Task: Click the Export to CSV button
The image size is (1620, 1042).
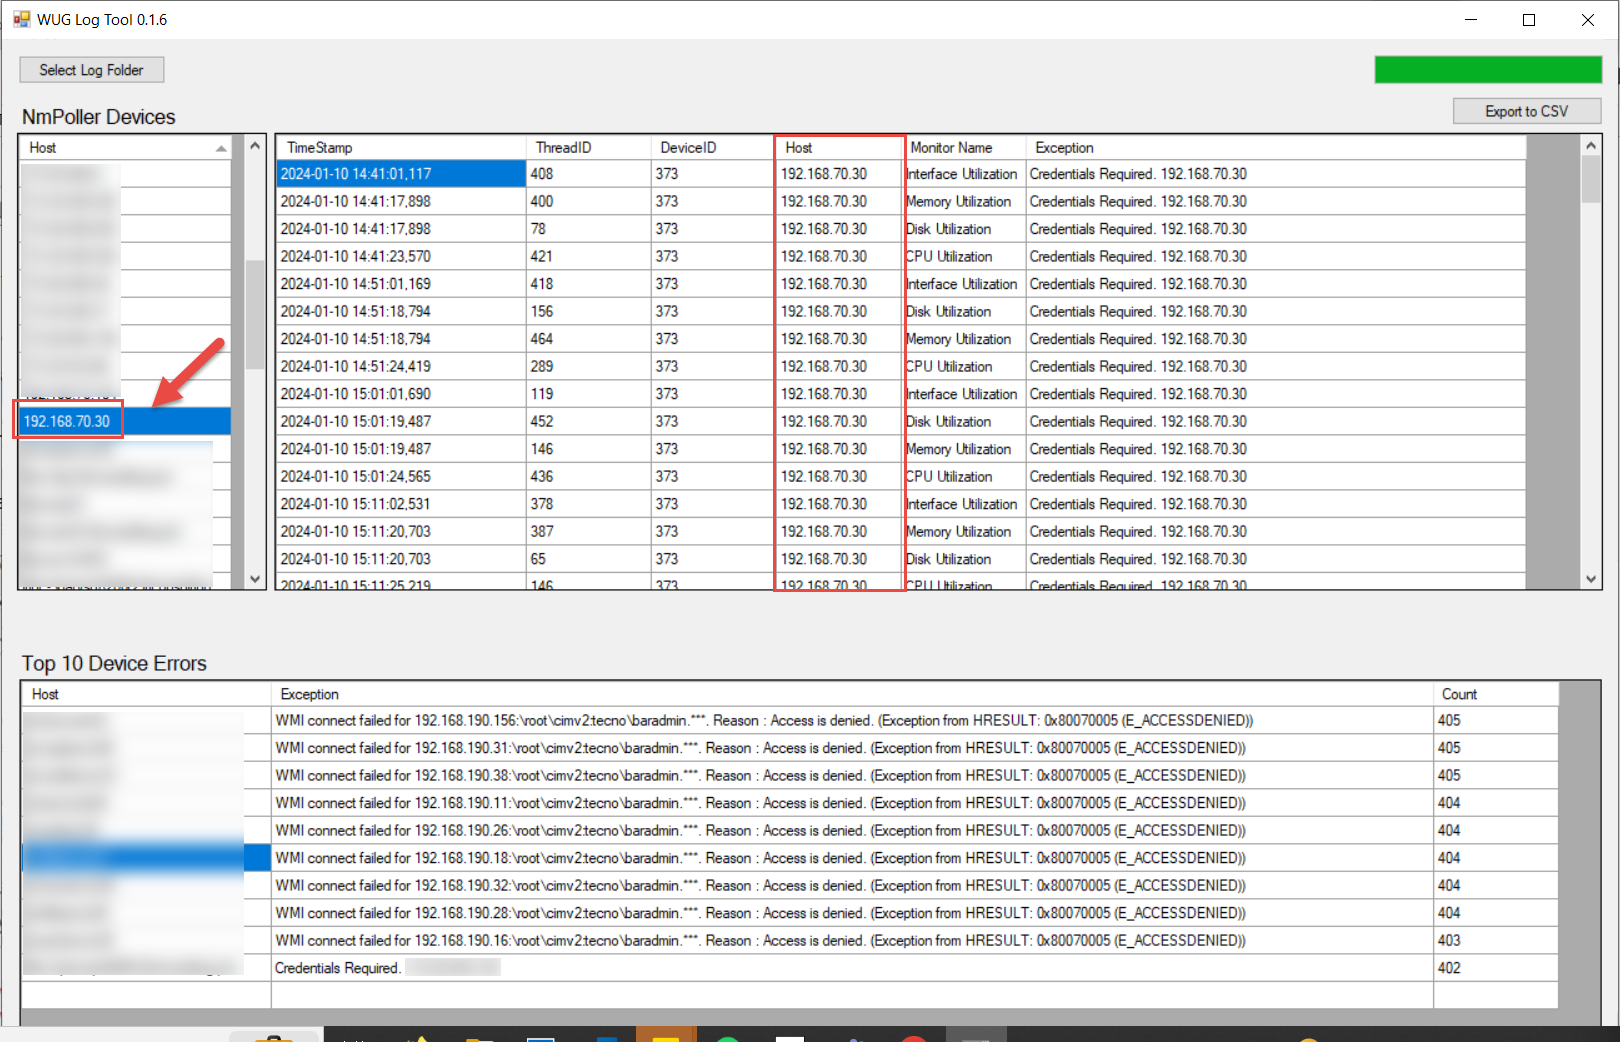Action: pyautogui.click(x=1527, y=110)
